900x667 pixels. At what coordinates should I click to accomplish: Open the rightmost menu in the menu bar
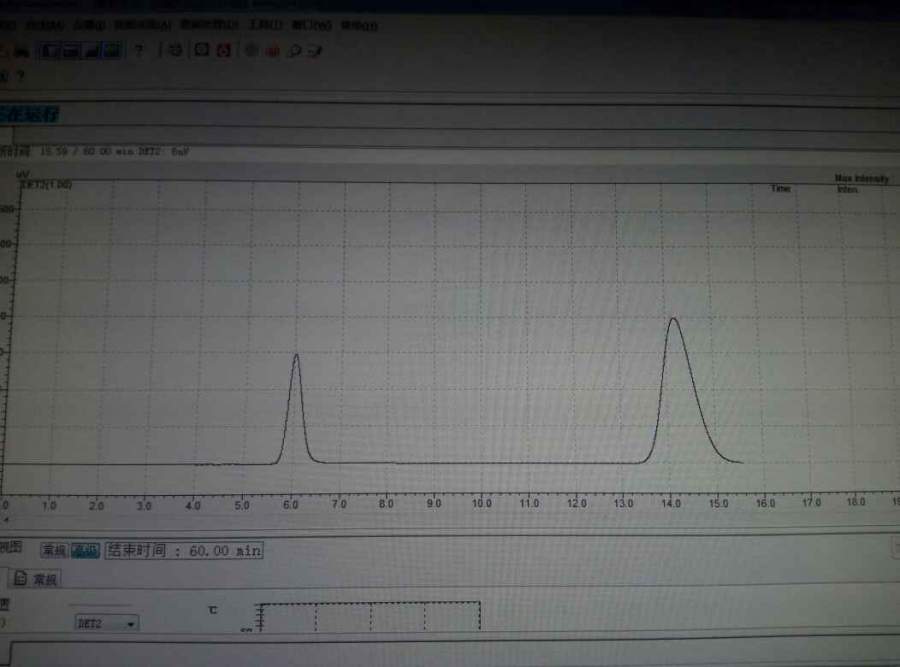tap(359, 25)
